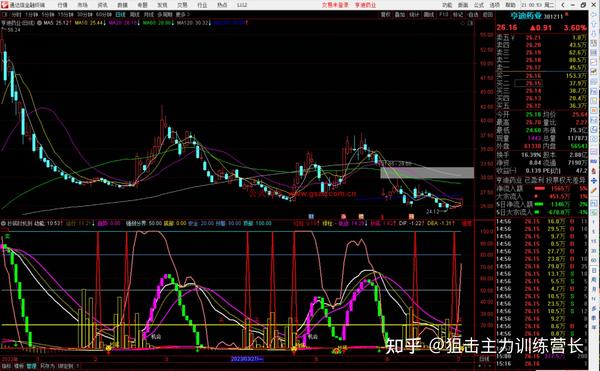Open the 多周期 multi-period view

coord(165,15)
